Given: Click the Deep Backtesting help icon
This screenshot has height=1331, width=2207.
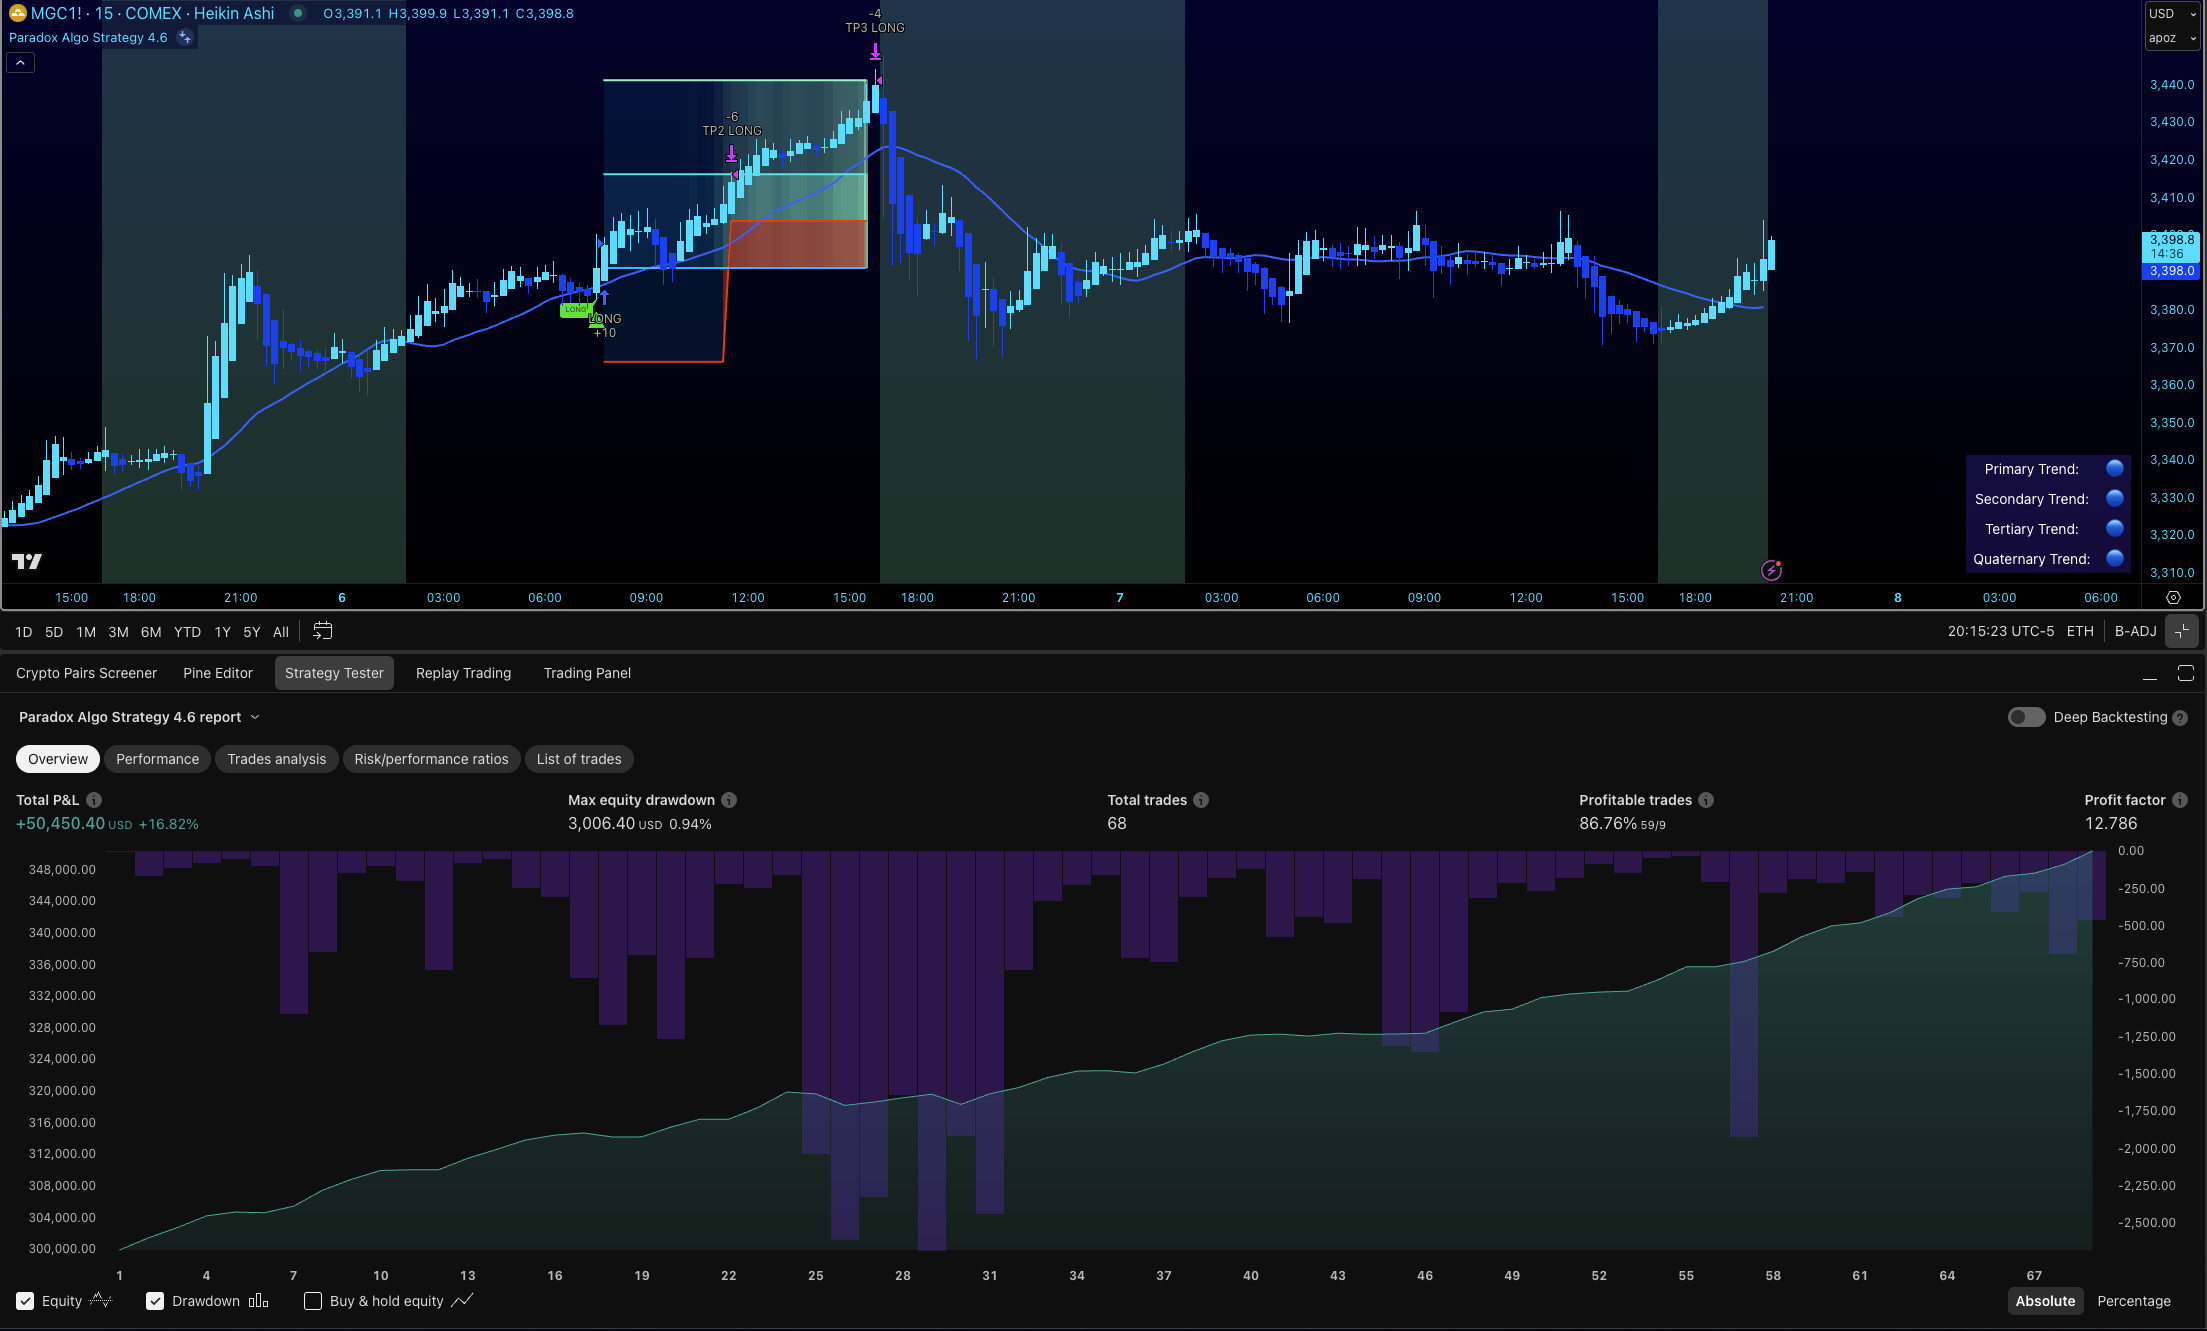Looking at the screenshot, I should (x=2180, y=718).
